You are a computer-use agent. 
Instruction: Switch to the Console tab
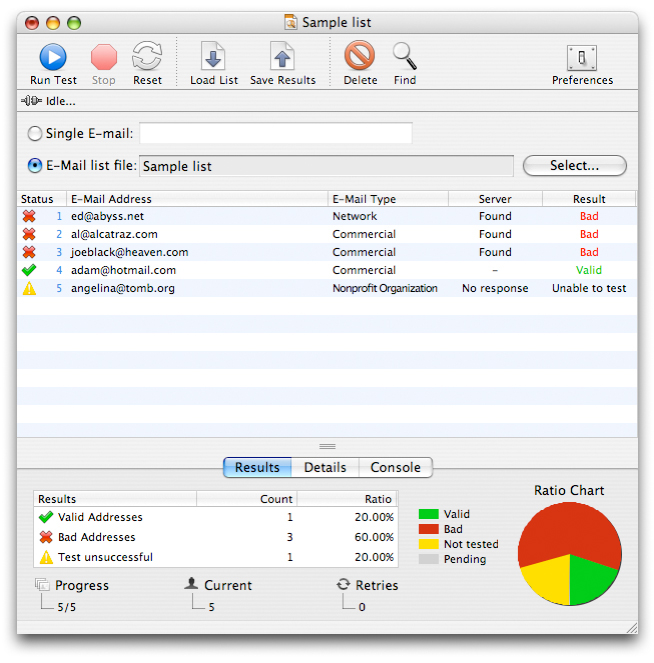395,467
